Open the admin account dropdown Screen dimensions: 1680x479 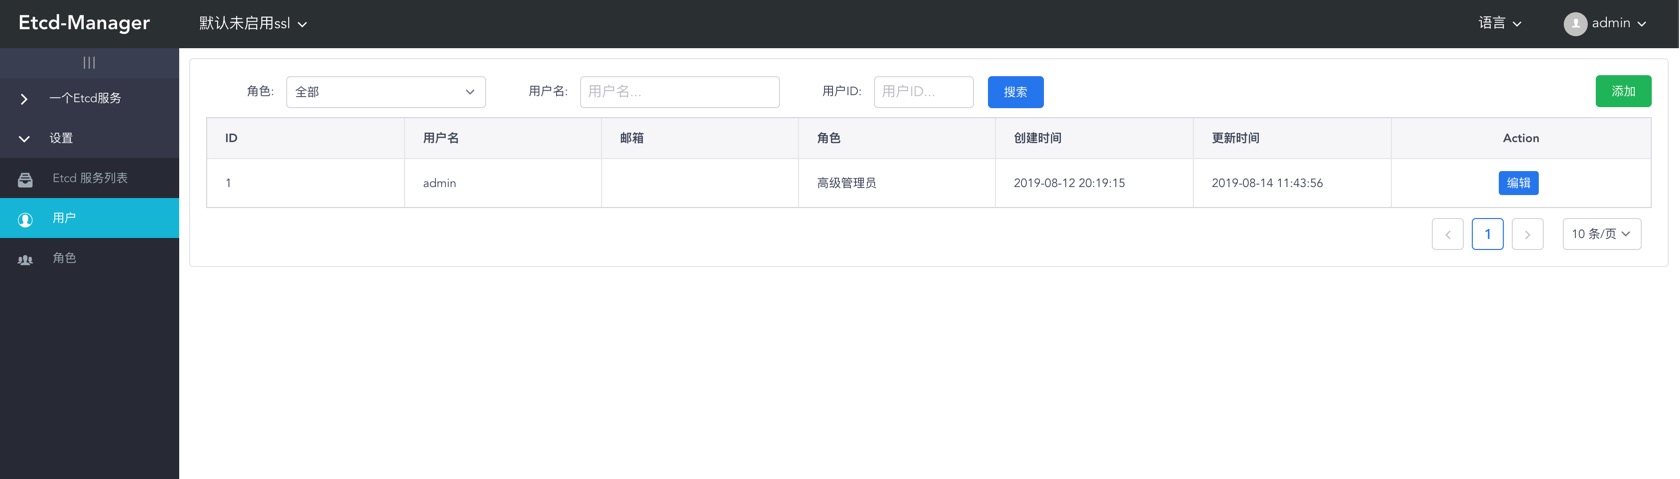coord(1605,23)
